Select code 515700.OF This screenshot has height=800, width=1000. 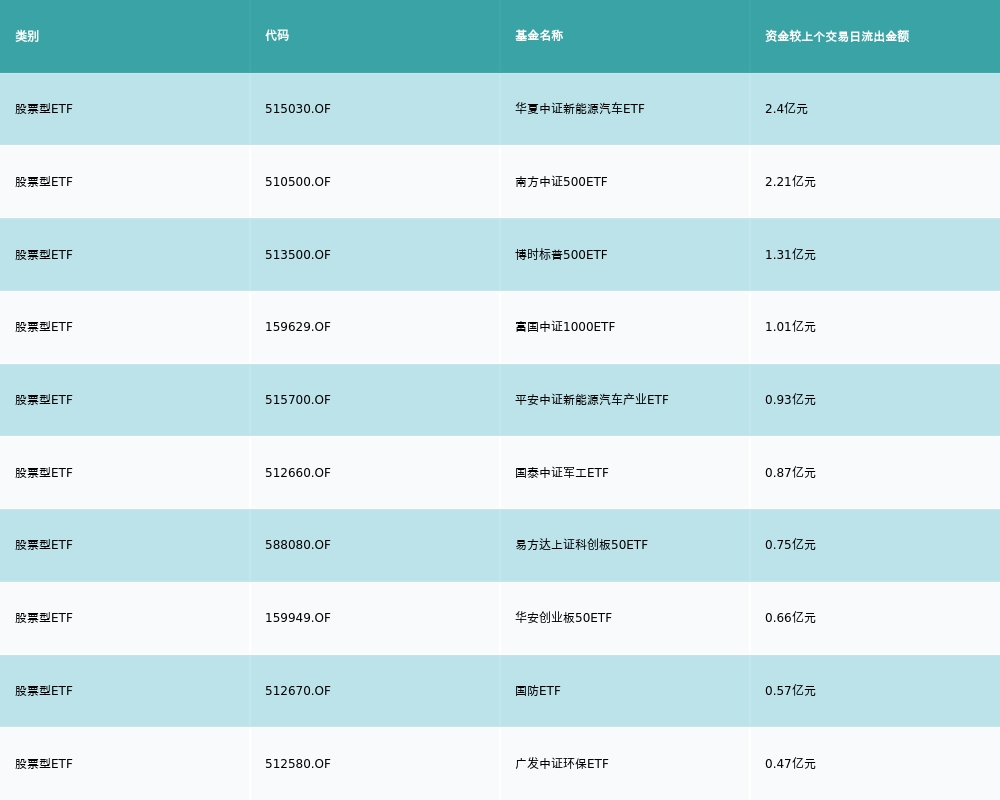298,400
